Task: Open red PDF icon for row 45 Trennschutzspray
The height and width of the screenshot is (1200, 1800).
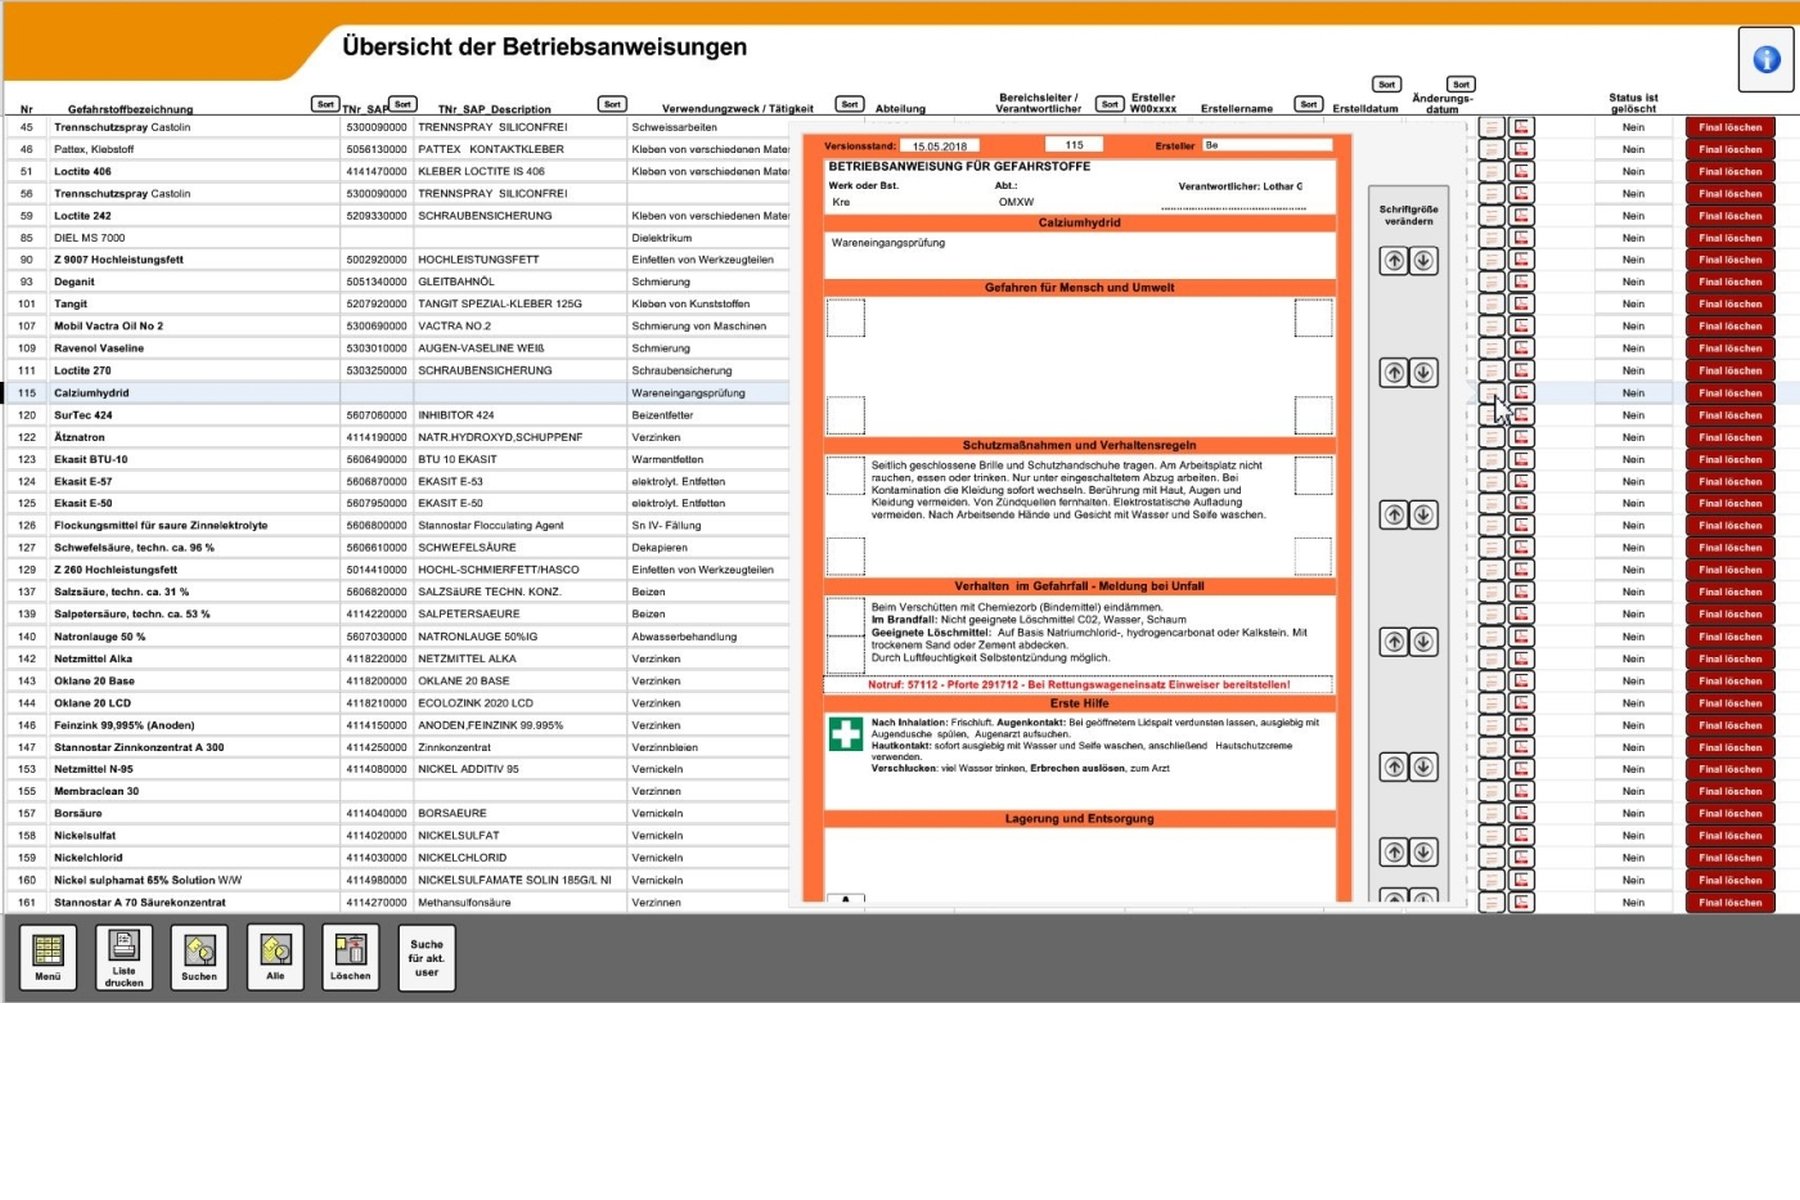Action: (1521, 127)
